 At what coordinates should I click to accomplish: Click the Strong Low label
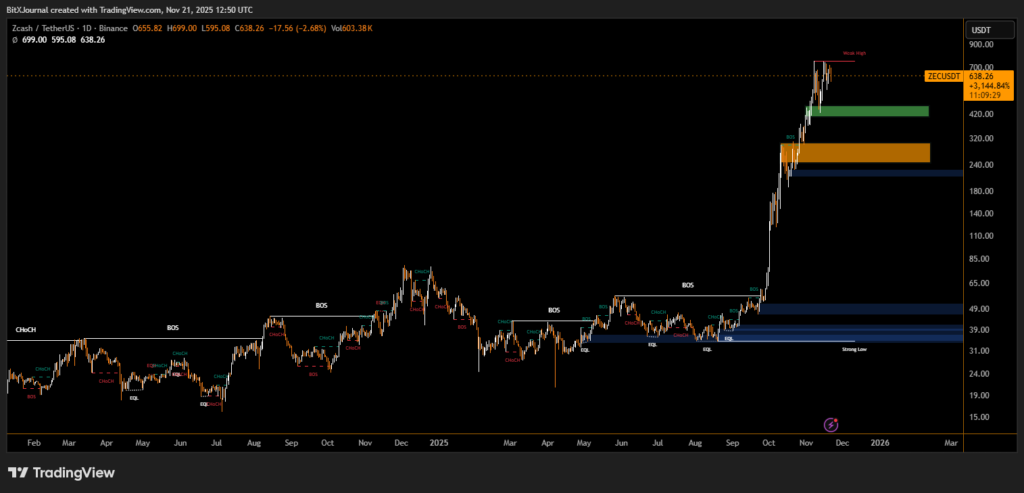[x=853, y=349]
